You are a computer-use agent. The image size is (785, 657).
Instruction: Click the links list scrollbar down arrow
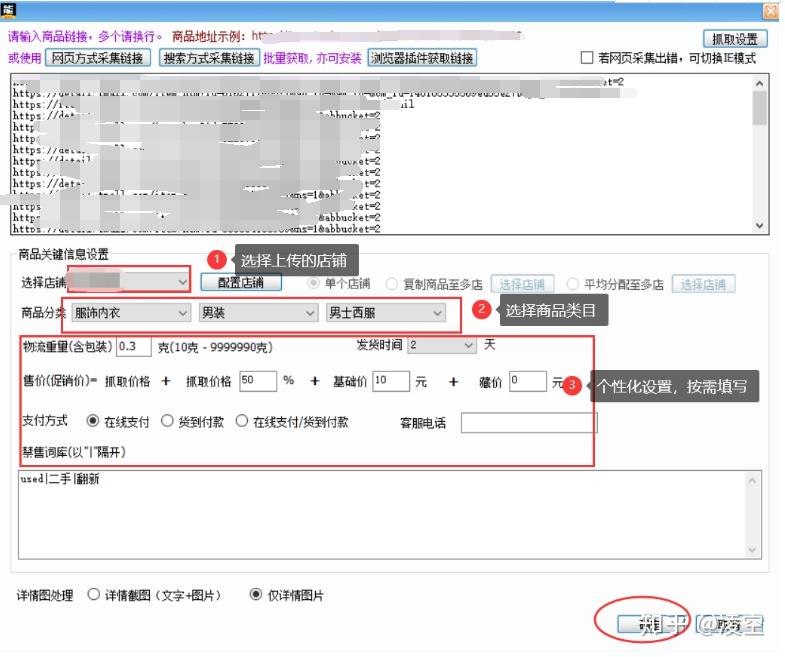pos(759,225)
